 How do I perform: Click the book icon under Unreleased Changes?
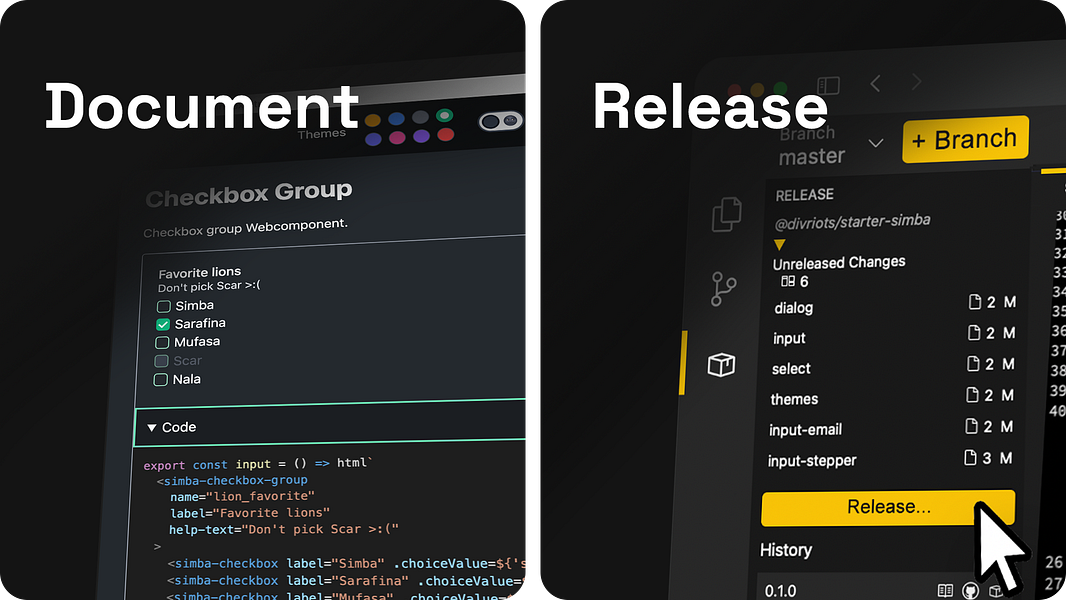click(788, 281)
